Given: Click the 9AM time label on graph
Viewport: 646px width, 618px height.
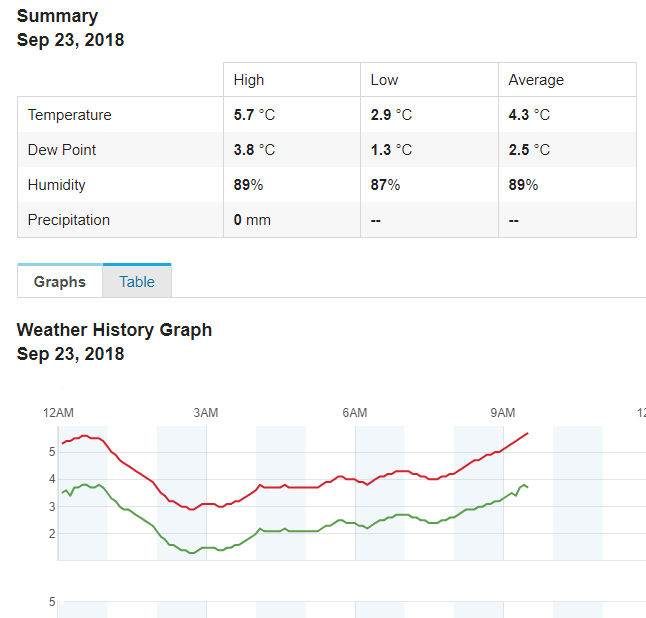Looking at the screenshot, I should tap(503, 413).
